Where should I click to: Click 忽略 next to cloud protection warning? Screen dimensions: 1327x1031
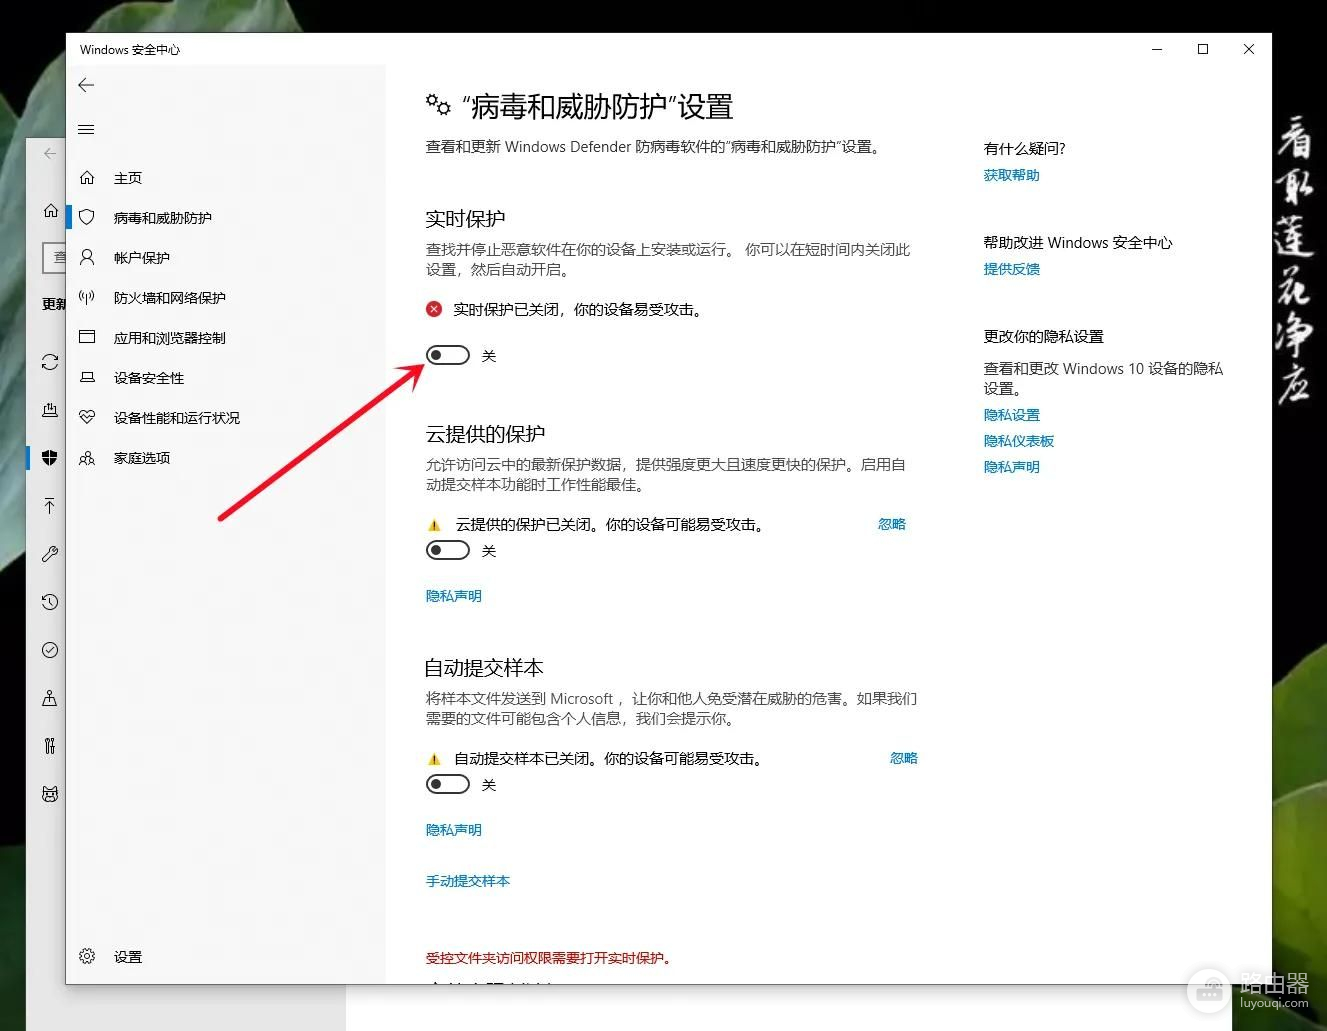(891, 524)
